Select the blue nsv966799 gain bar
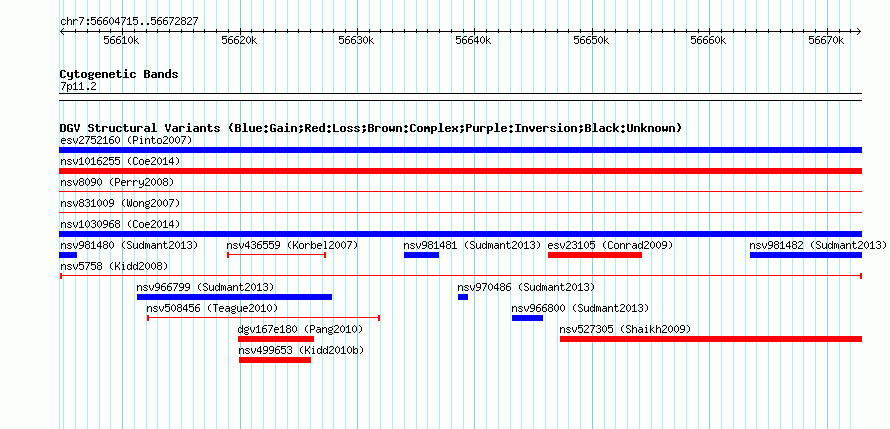 (234, 297)
